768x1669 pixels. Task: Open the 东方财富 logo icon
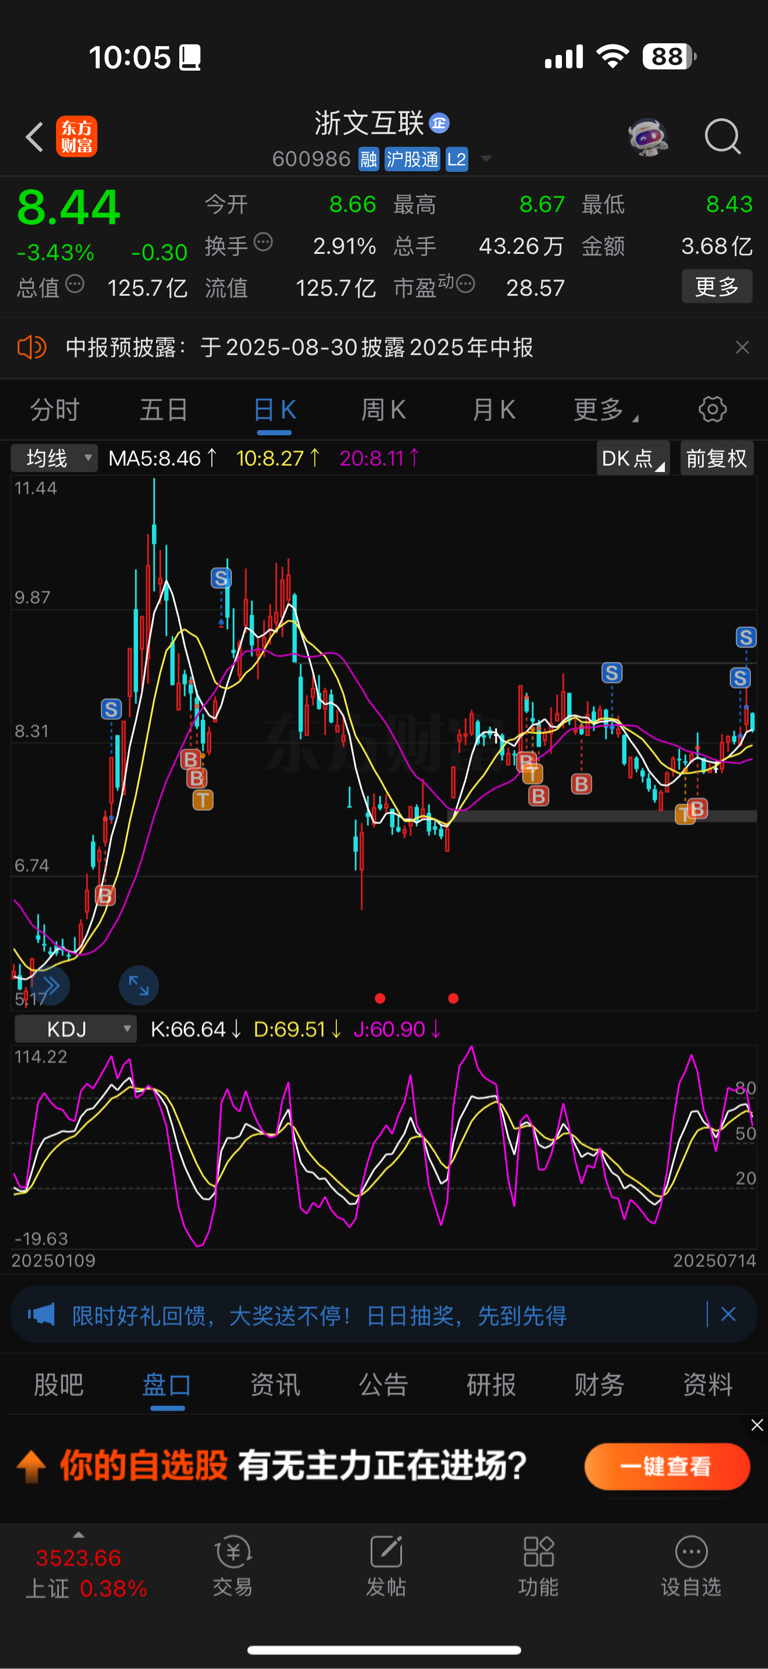point(77,136)
